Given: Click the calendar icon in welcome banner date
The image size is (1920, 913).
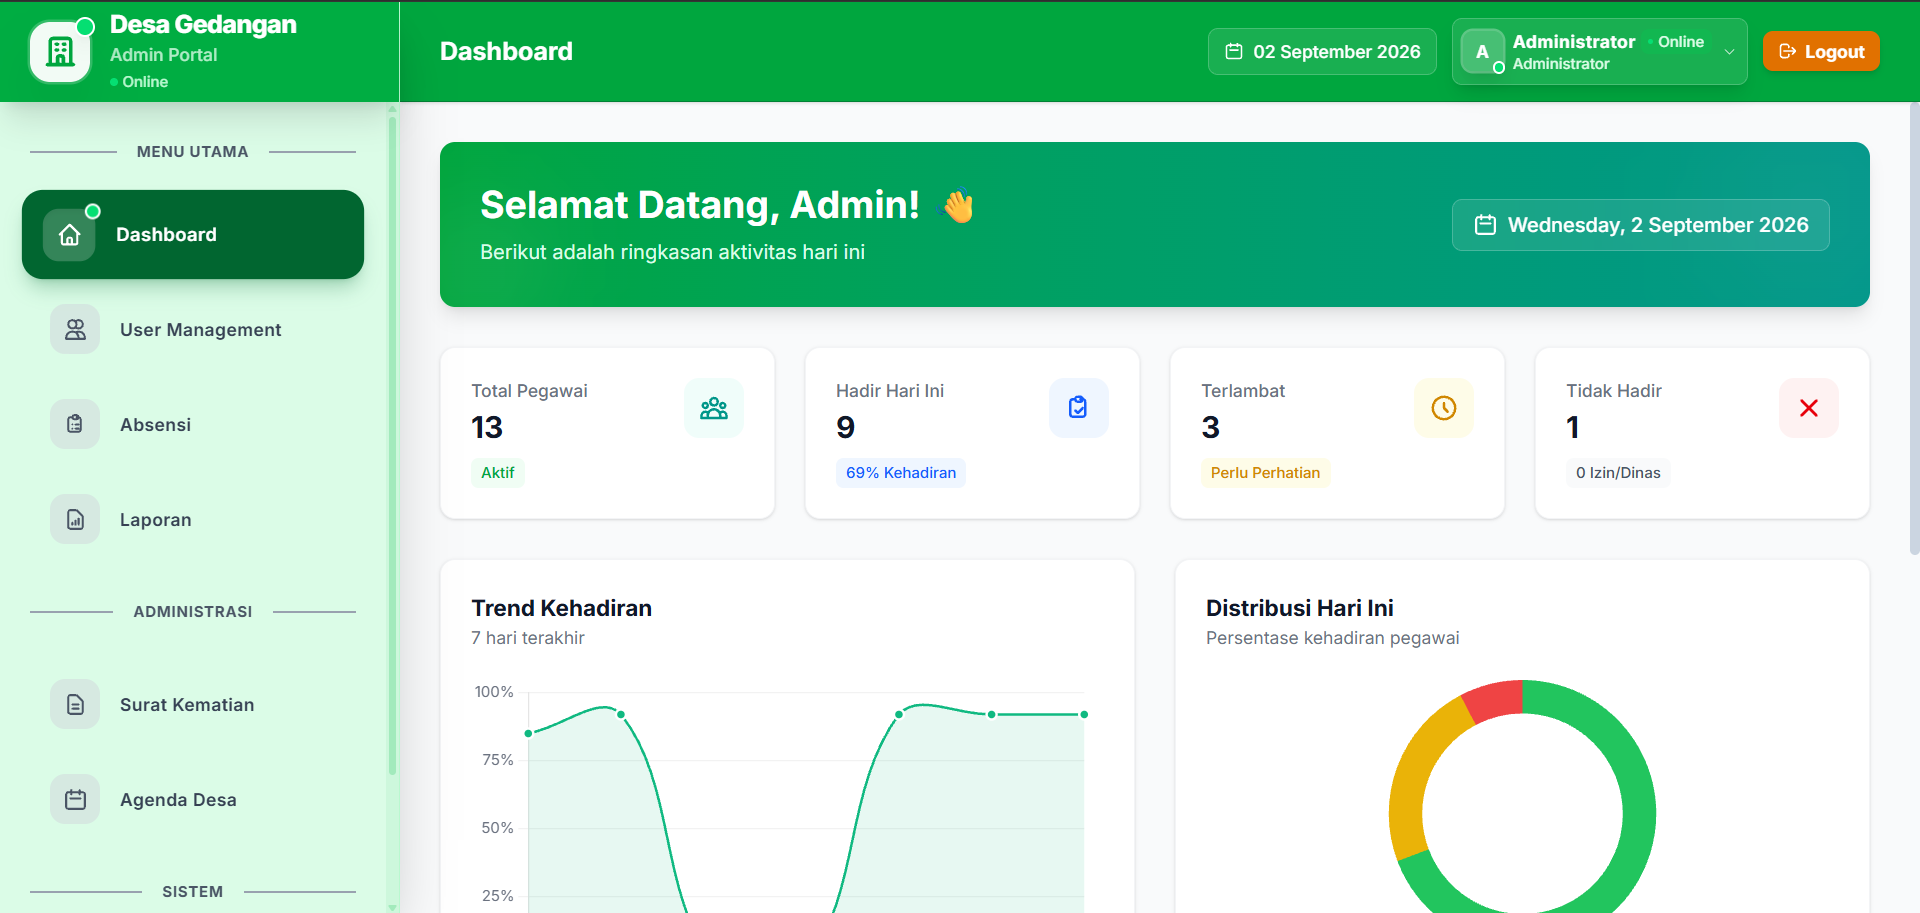Looking at the screenshot, I should tap(1485, 225).
